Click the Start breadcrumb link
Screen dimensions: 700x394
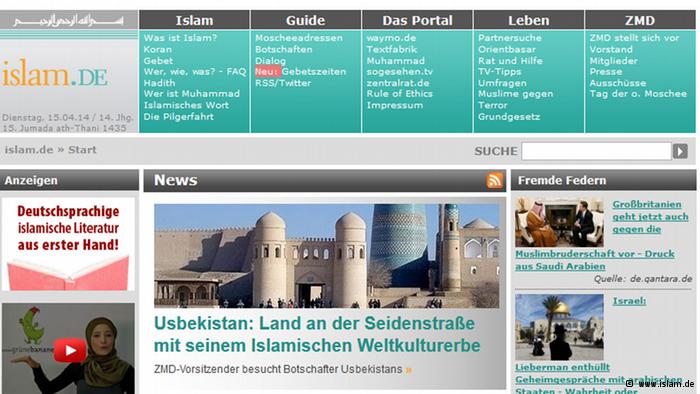(x=82, y=150)
